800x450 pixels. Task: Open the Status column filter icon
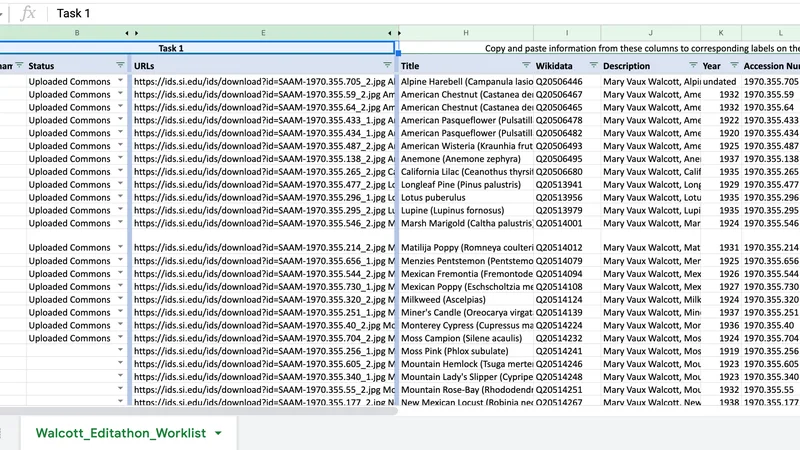point(120,65)
